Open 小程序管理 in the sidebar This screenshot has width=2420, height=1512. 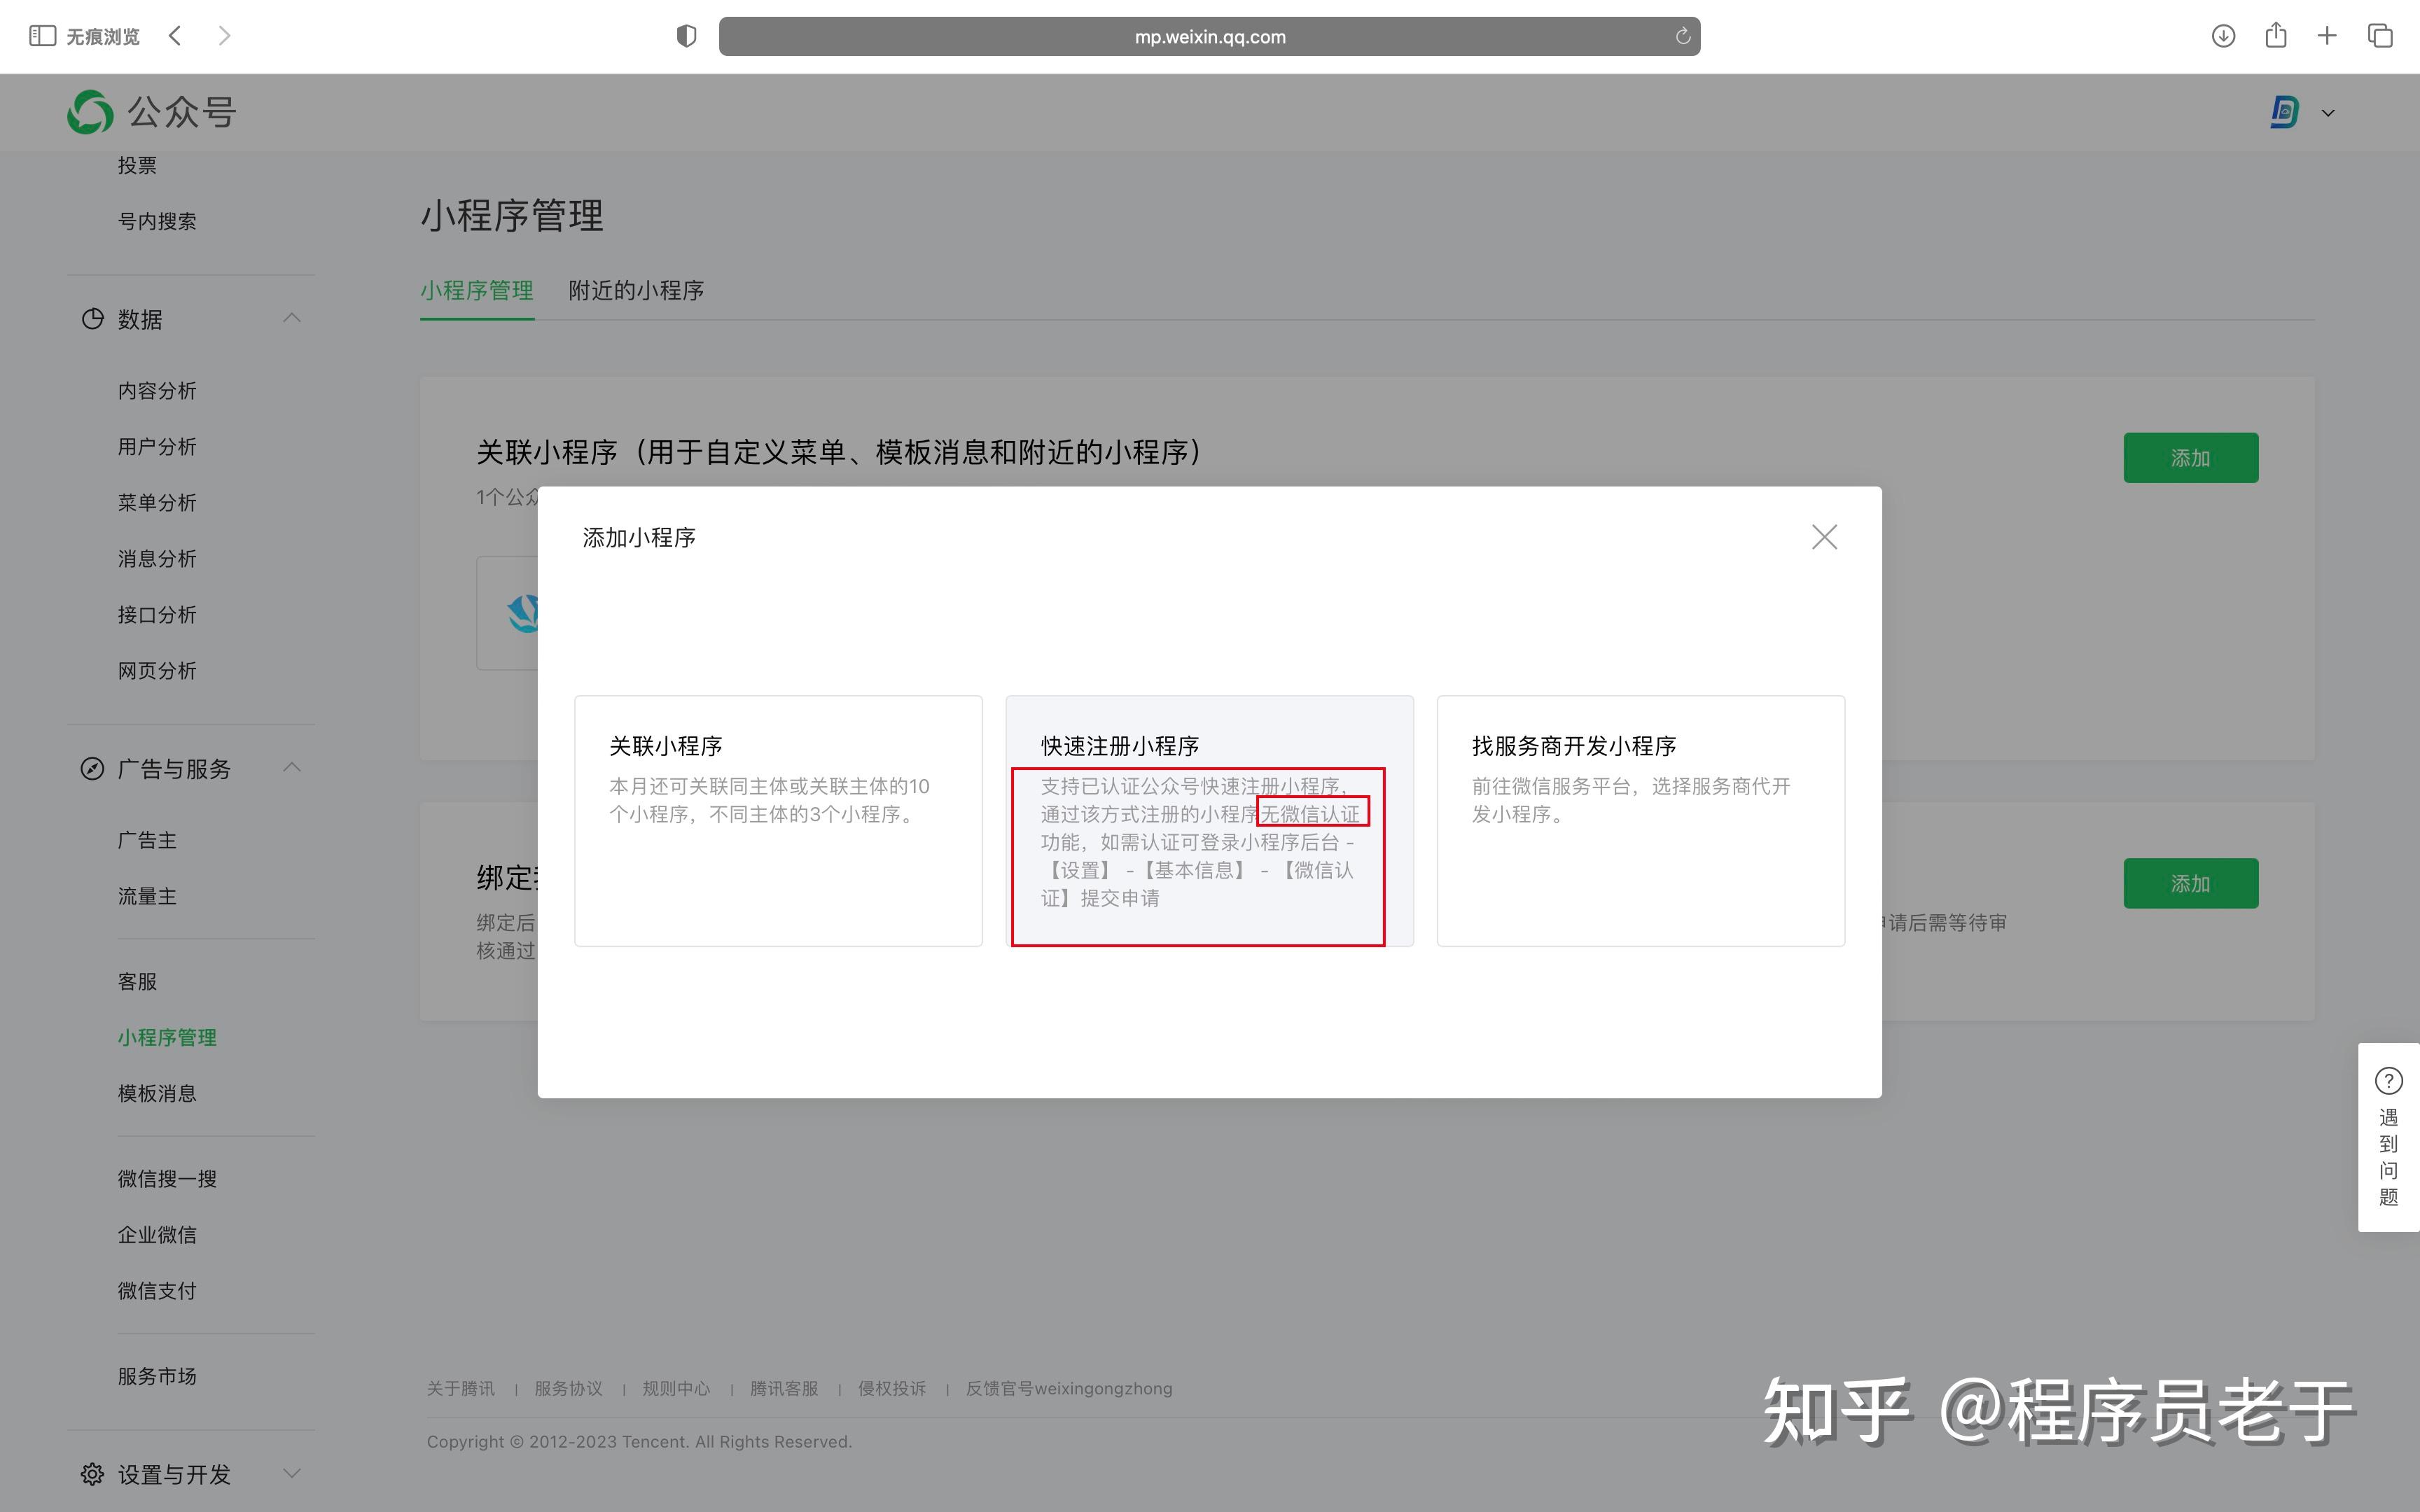tap(167, 1038)
